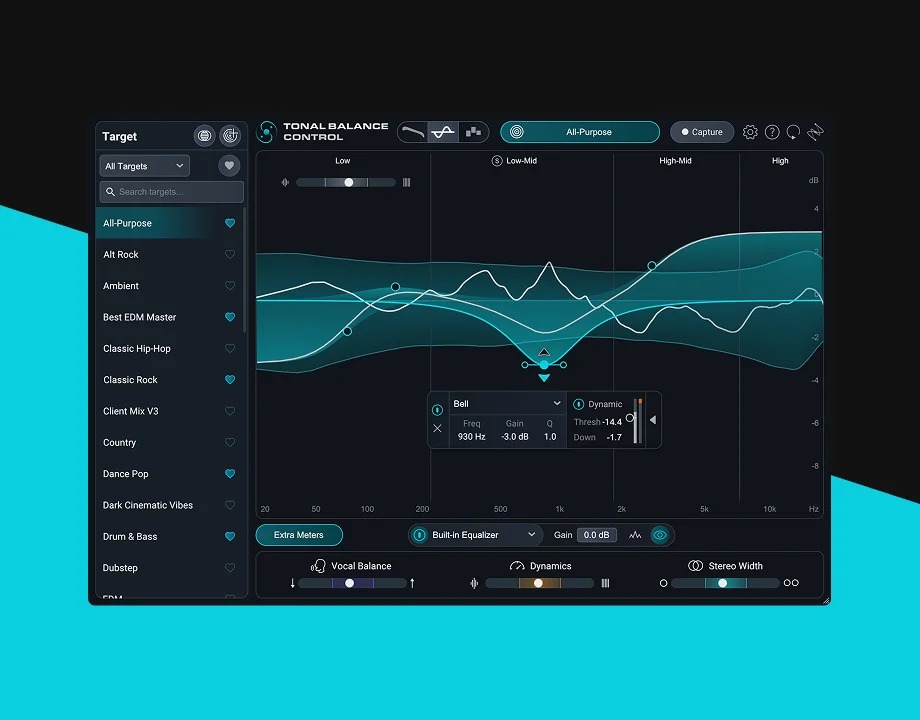
Task: Toggle the EQ band power button
Action: (x=437, y=410)
